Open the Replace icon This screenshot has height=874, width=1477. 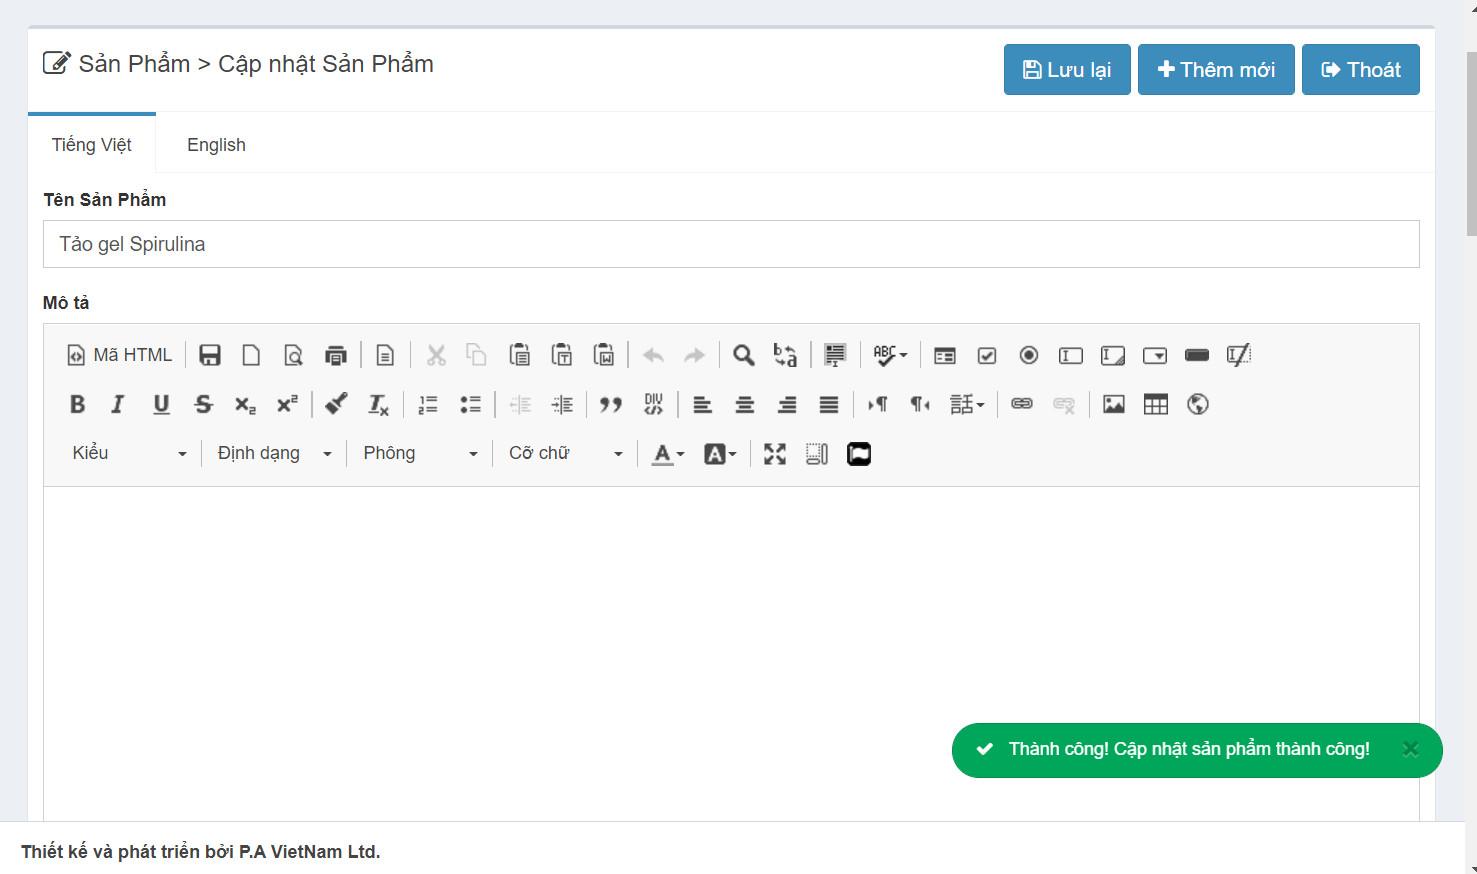pyautogui.click(x=785, y=355)
